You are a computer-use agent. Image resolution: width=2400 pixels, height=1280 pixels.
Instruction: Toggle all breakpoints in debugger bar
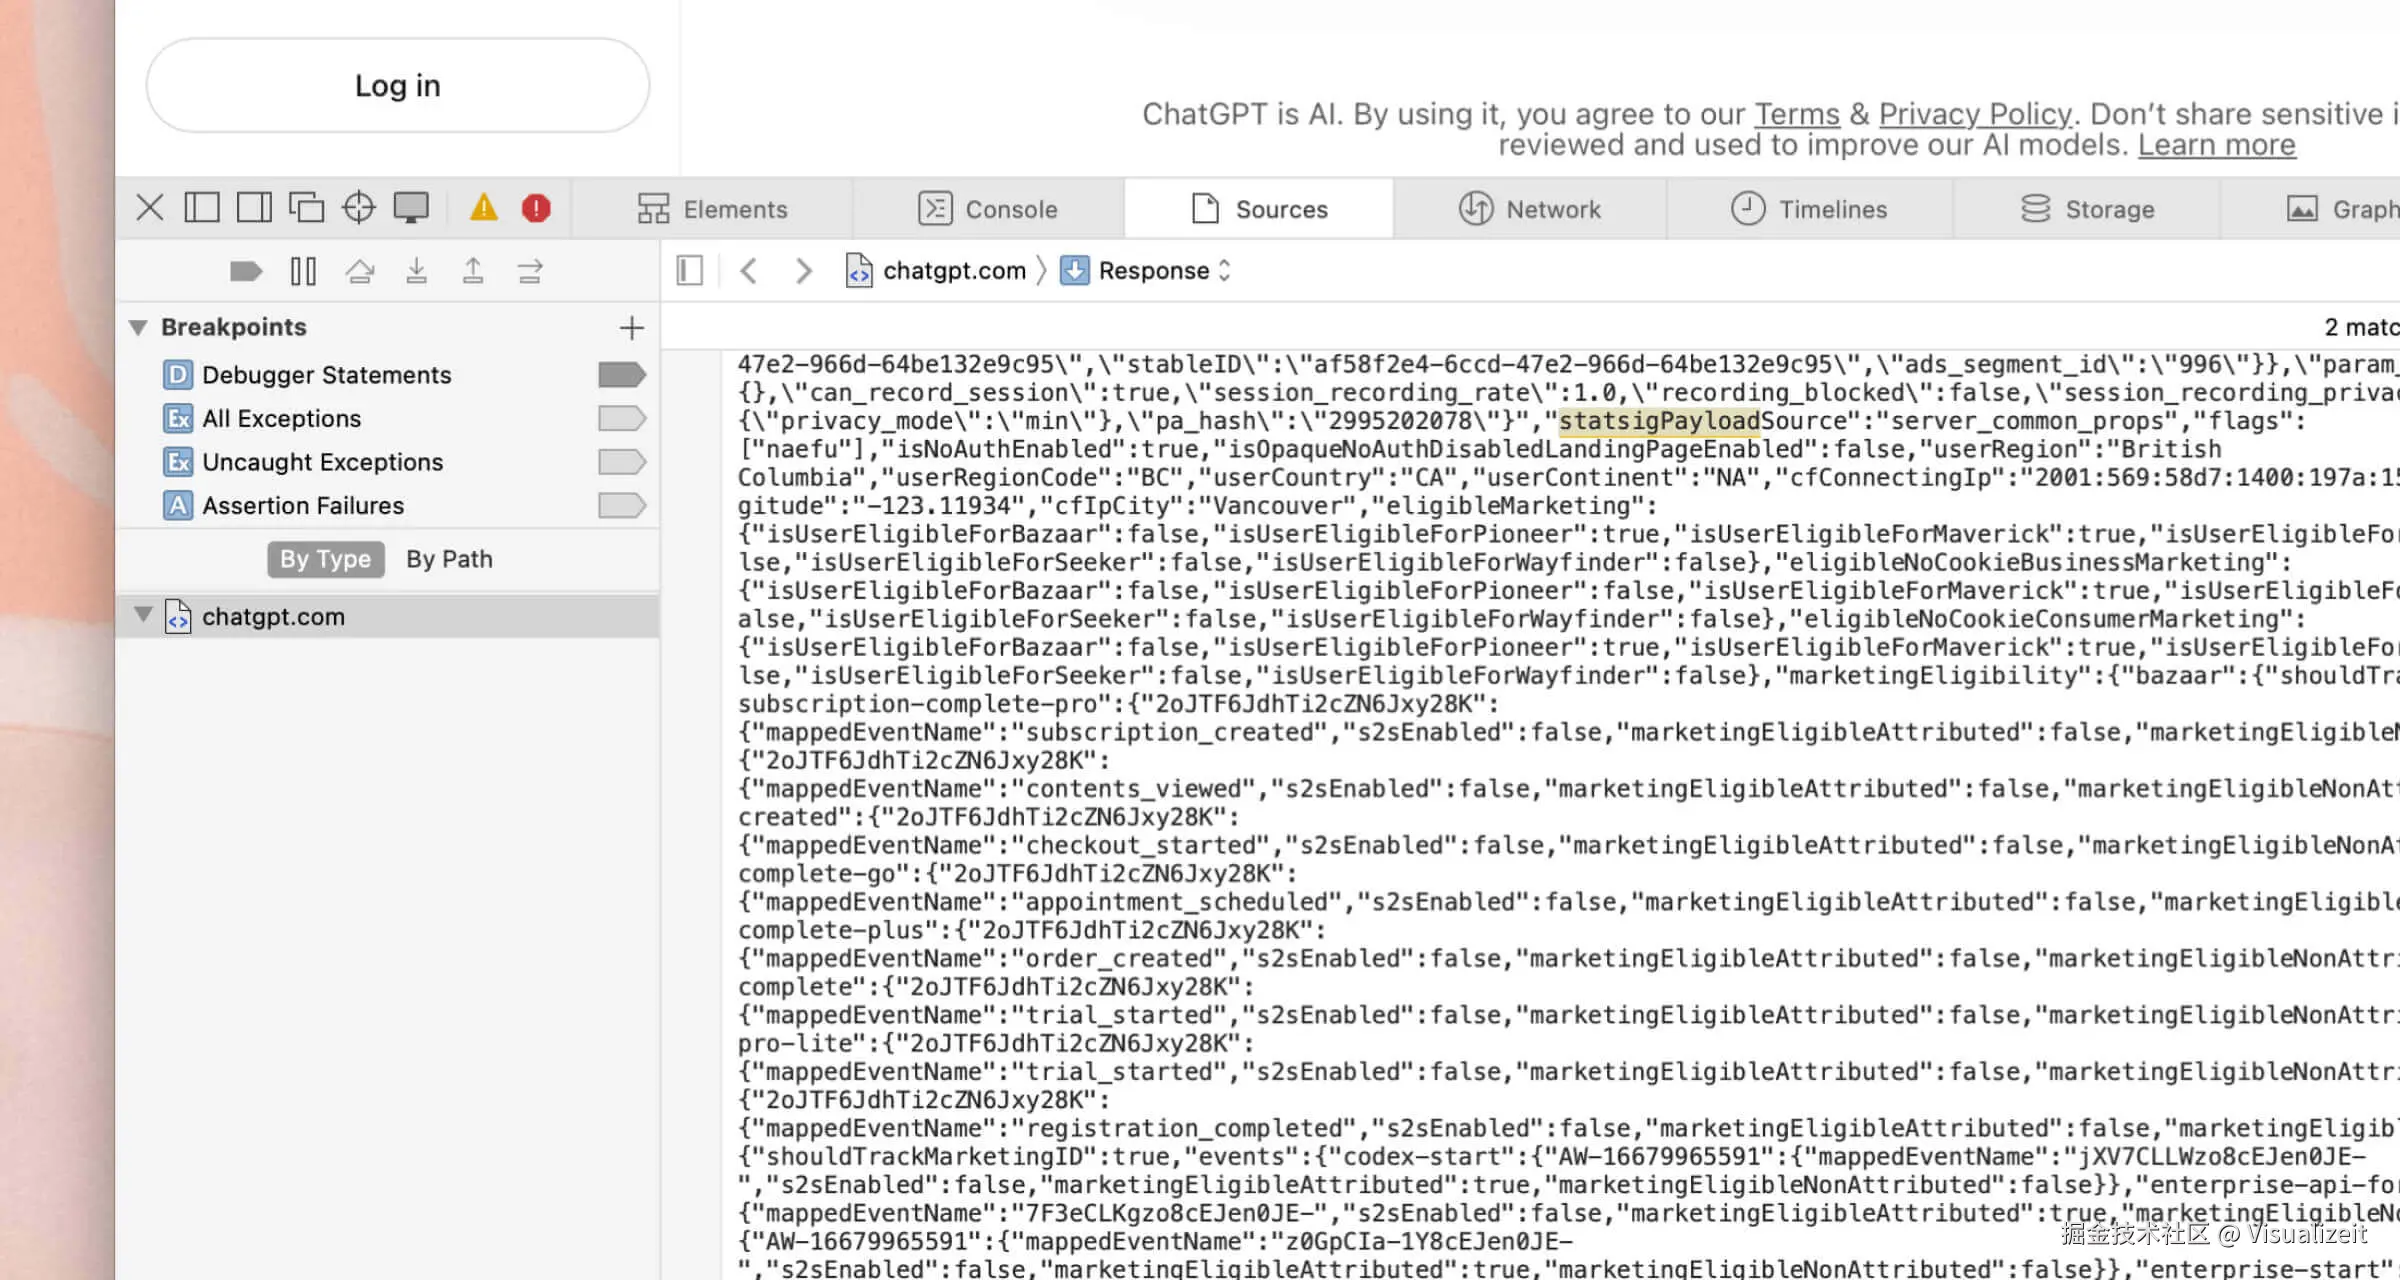click(x=246, y=271)
